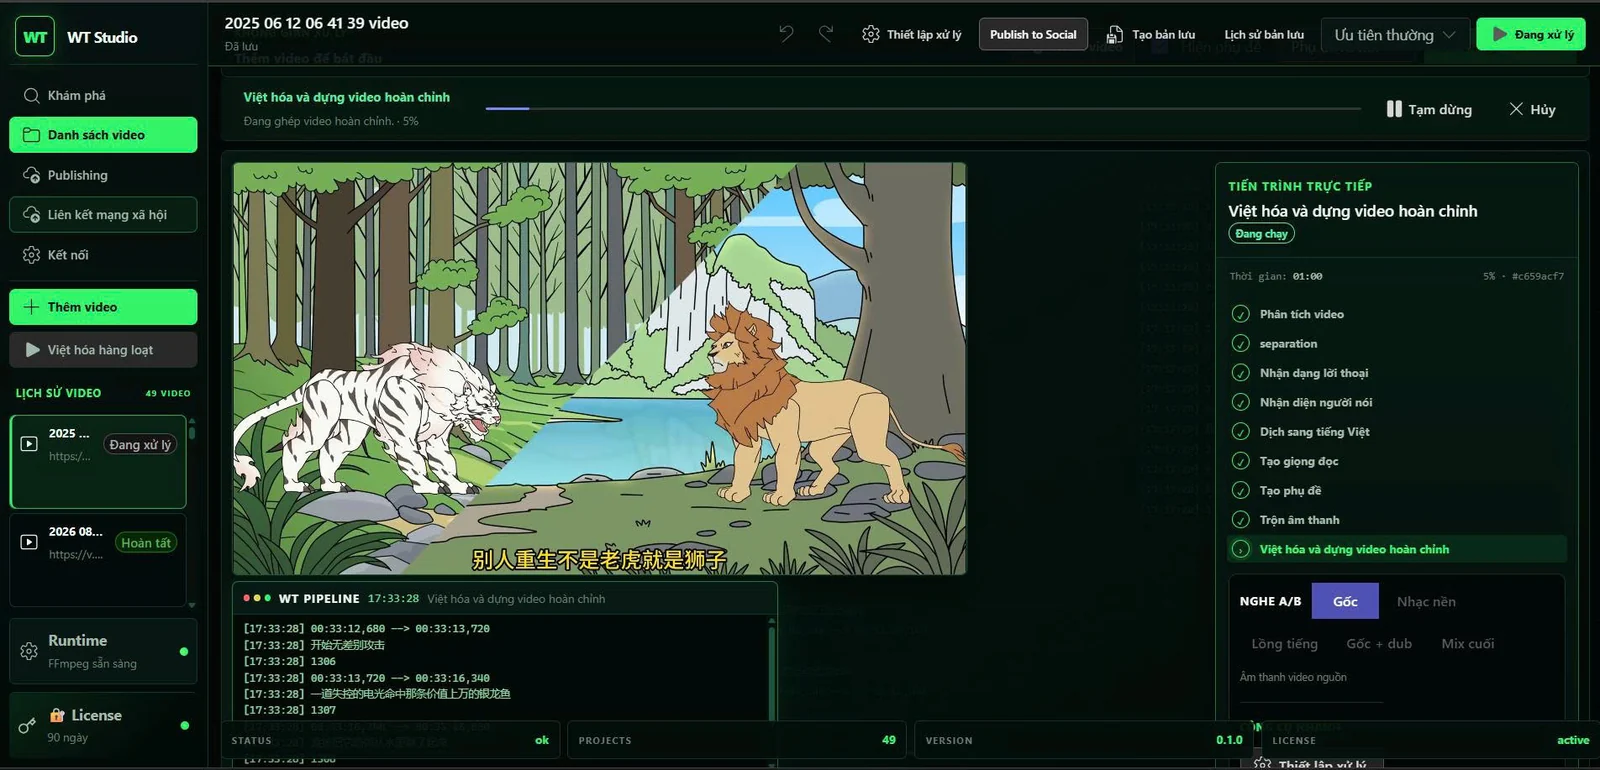Switch to the Lồng tiếng tab
This screenshot has height=770, width=1600.
1284,644
